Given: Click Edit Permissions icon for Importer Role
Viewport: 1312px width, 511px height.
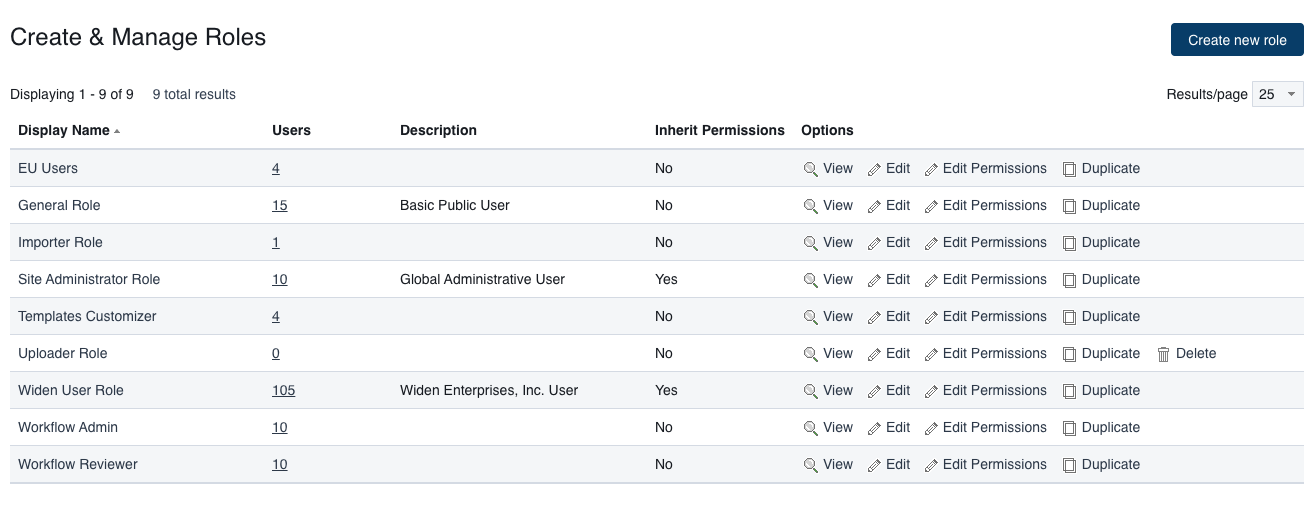Looking at the screenshot, I should coord(931,243).
